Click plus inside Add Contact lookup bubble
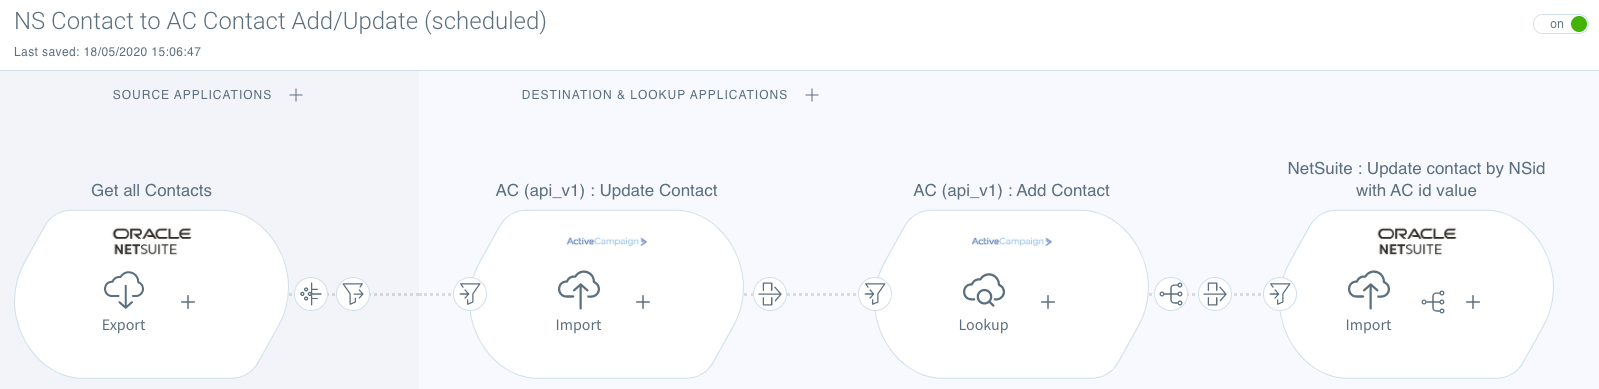 (1048, 302)
